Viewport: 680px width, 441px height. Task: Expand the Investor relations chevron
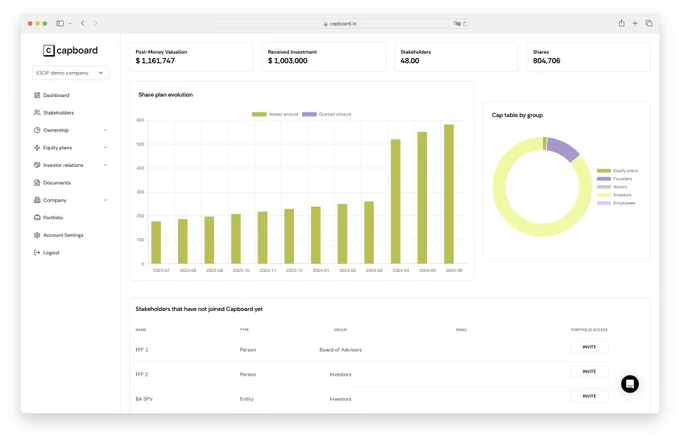click(x=105, y=165)
